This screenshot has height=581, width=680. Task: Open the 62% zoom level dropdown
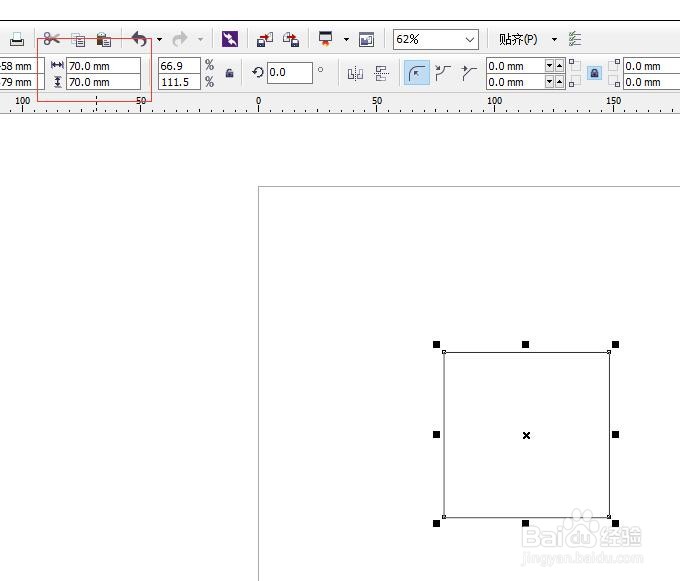tap(470, 40)
